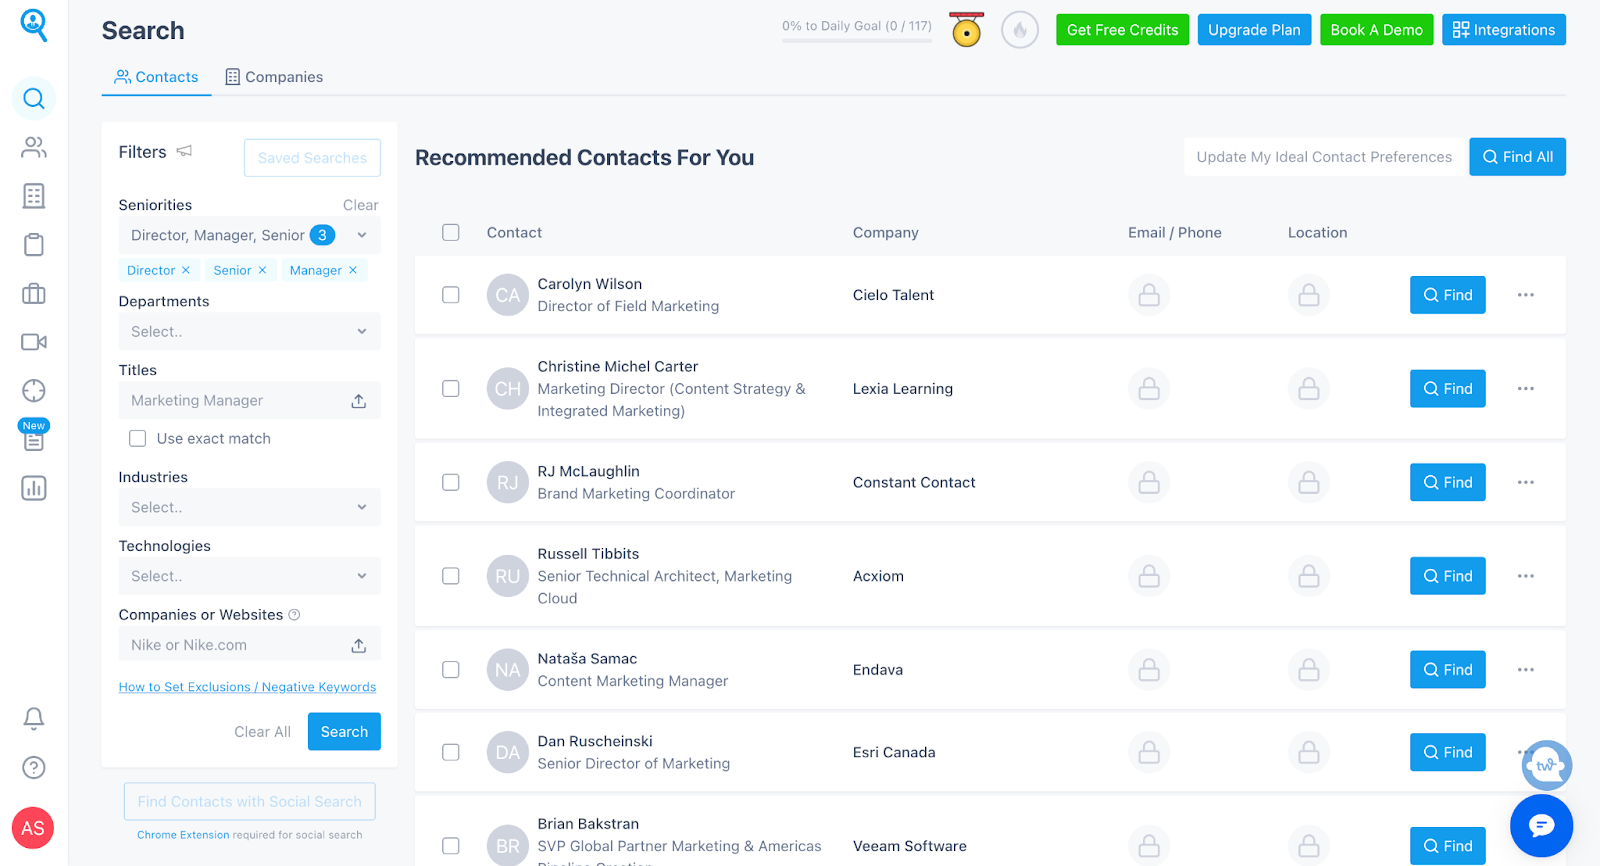
Task: Click the bar chart analytics sidebar icon
Action: pos(34,488)
